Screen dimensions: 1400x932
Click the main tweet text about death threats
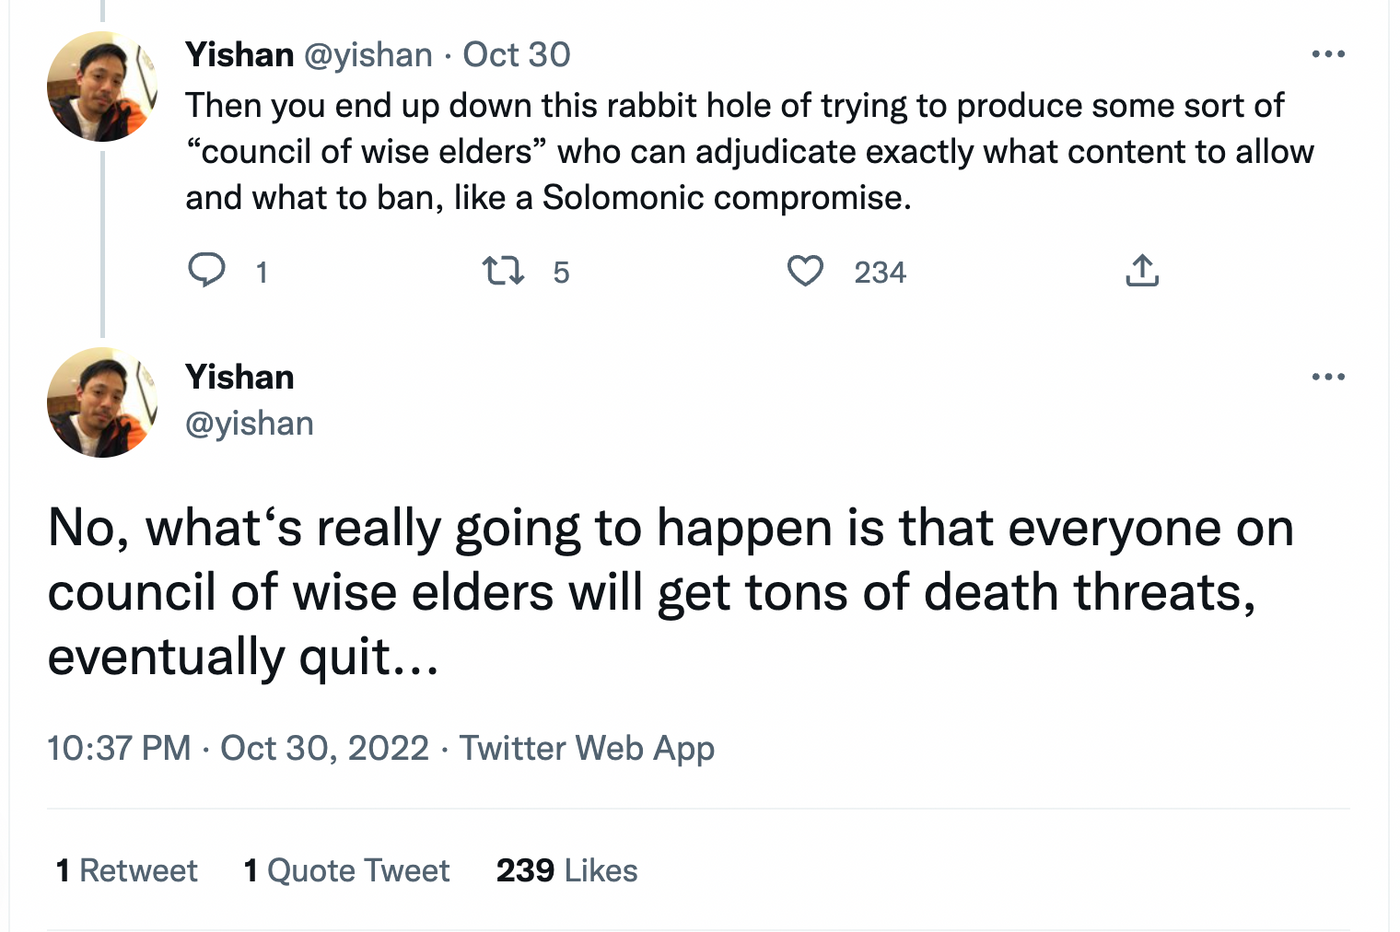click(670, 592)
